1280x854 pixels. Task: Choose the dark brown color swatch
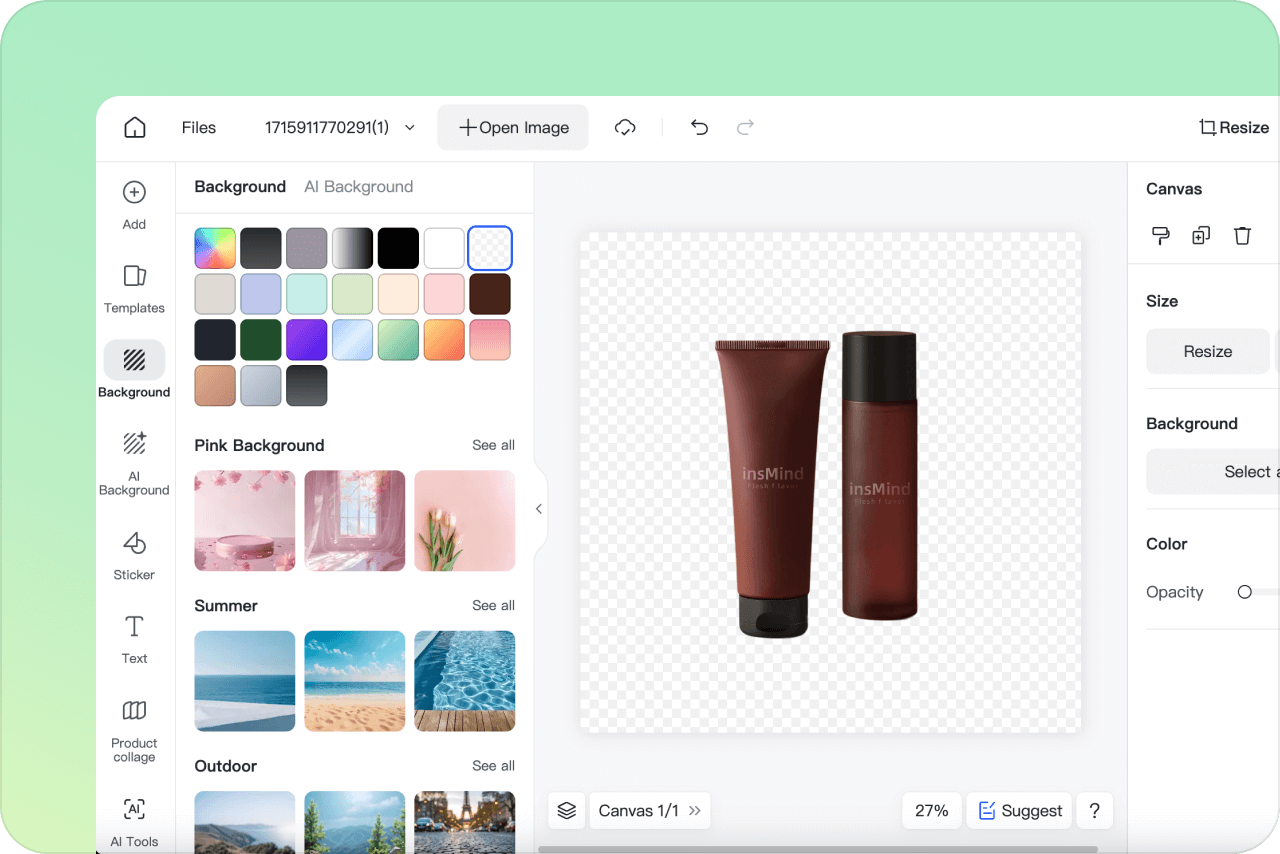tap(490, 294)
